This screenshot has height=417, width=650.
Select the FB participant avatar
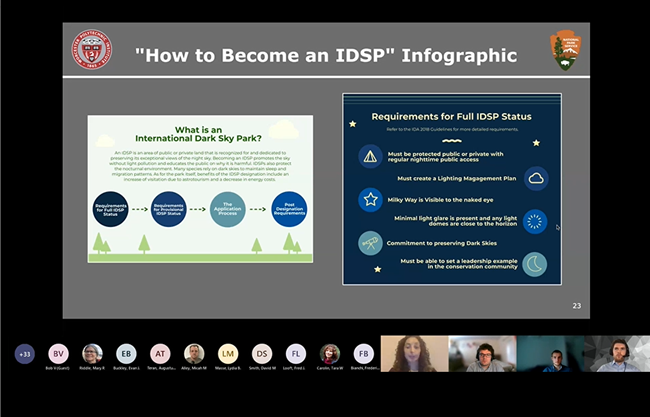(x=364, y=353)
